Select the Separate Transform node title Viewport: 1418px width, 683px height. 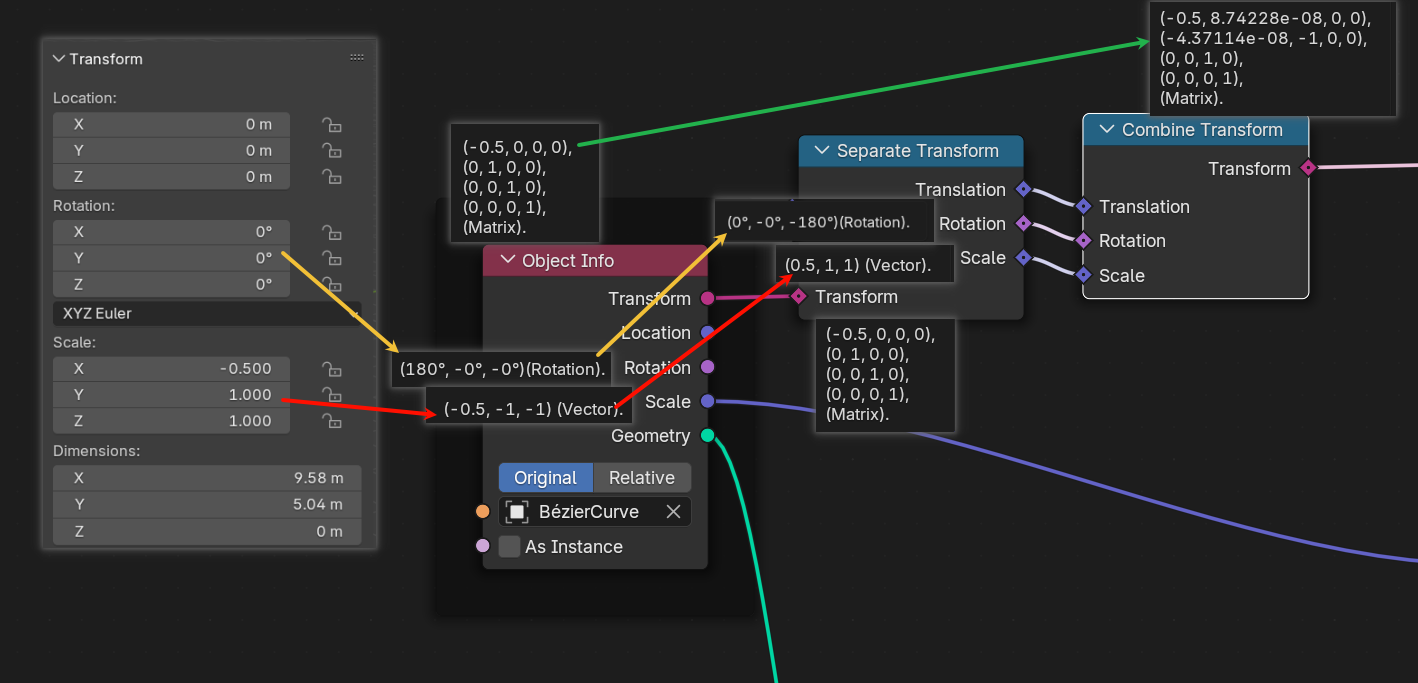click(918, 151)
